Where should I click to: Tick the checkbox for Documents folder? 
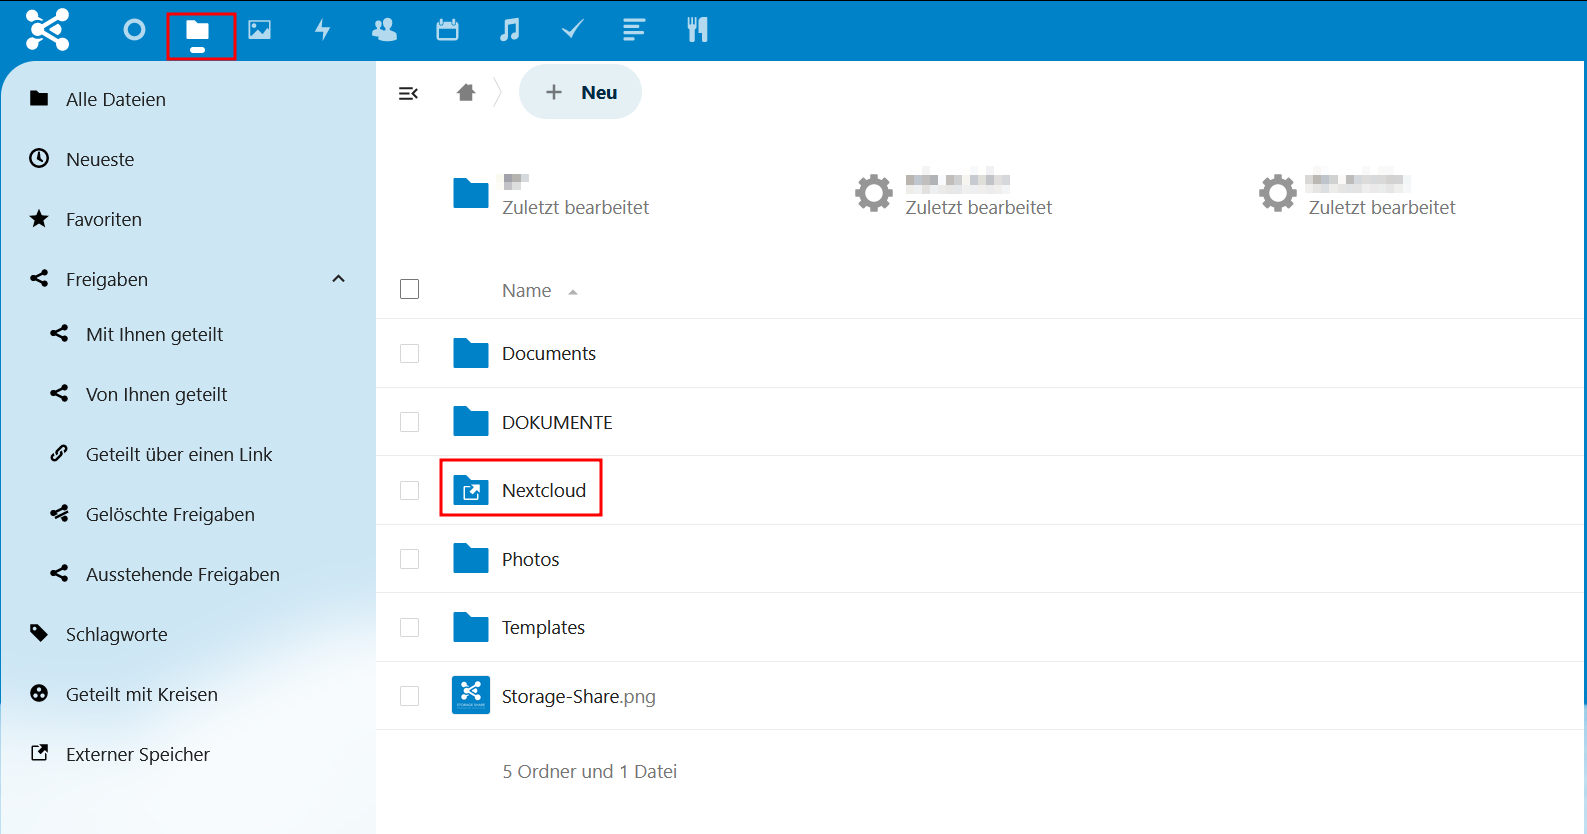click(x=409, y=354)
